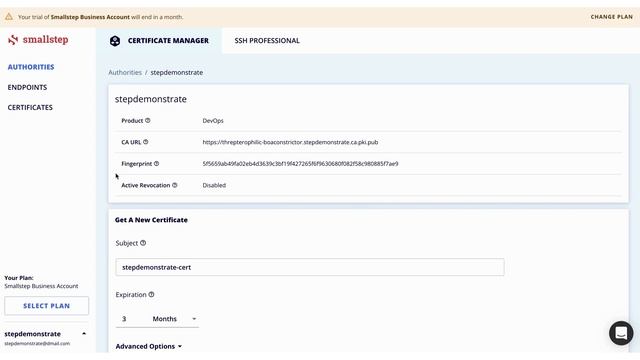Go to Authorities in sidebar

(x=31, y=67)
